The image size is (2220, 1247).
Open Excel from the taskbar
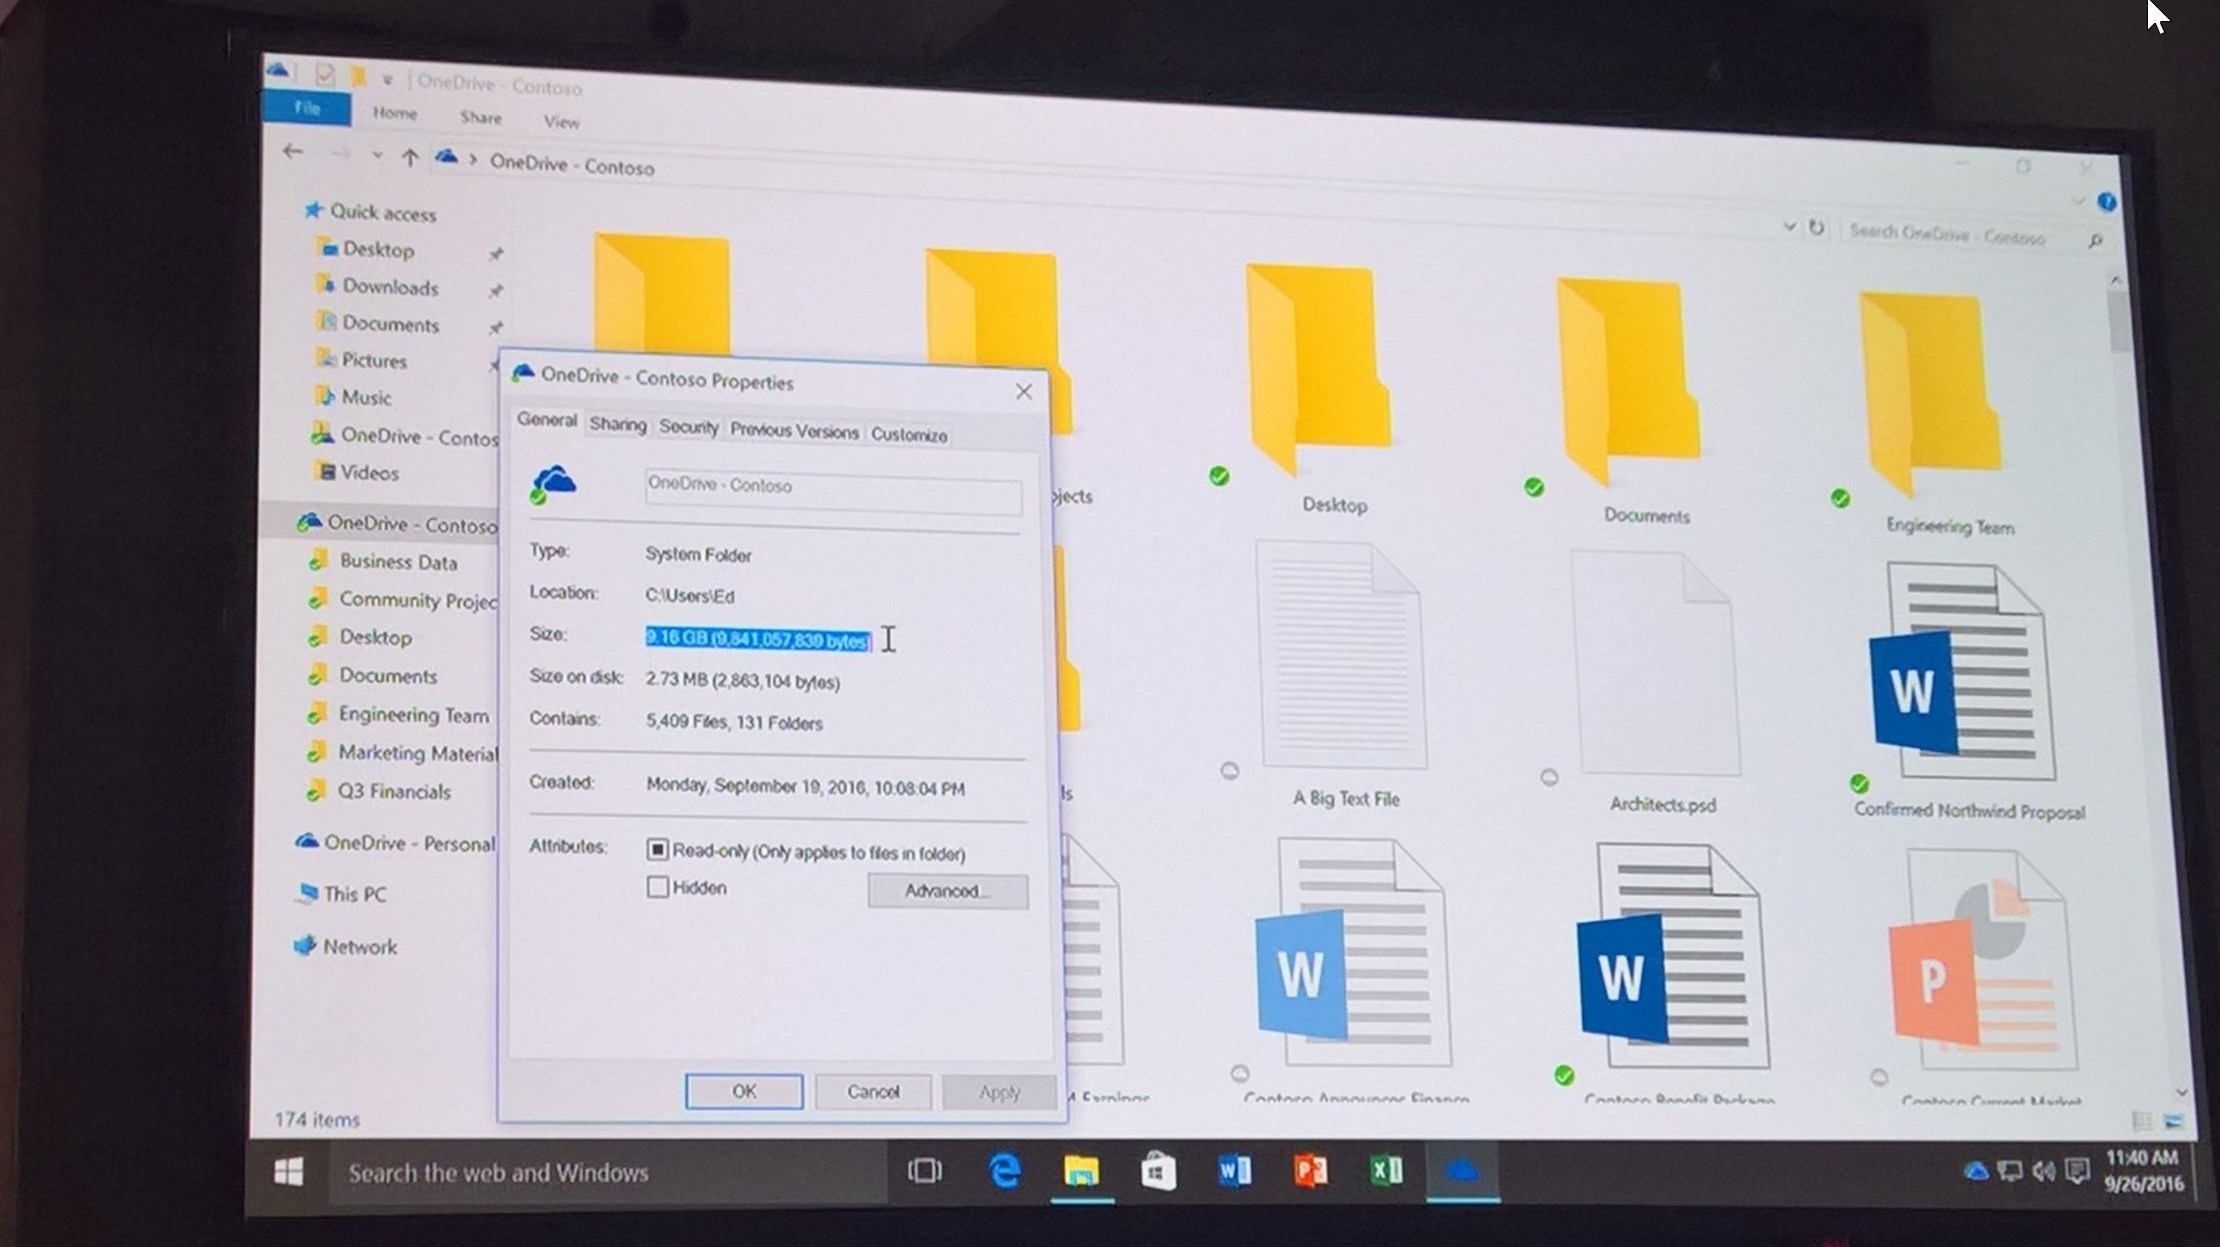(1386, 1170)
